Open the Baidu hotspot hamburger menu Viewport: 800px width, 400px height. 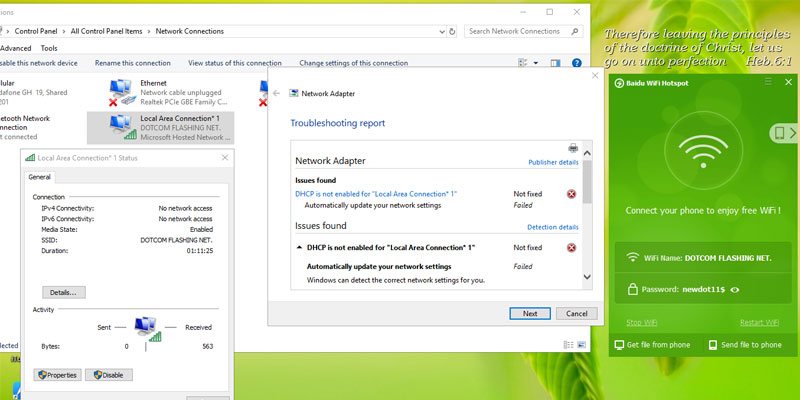point(768,82)
